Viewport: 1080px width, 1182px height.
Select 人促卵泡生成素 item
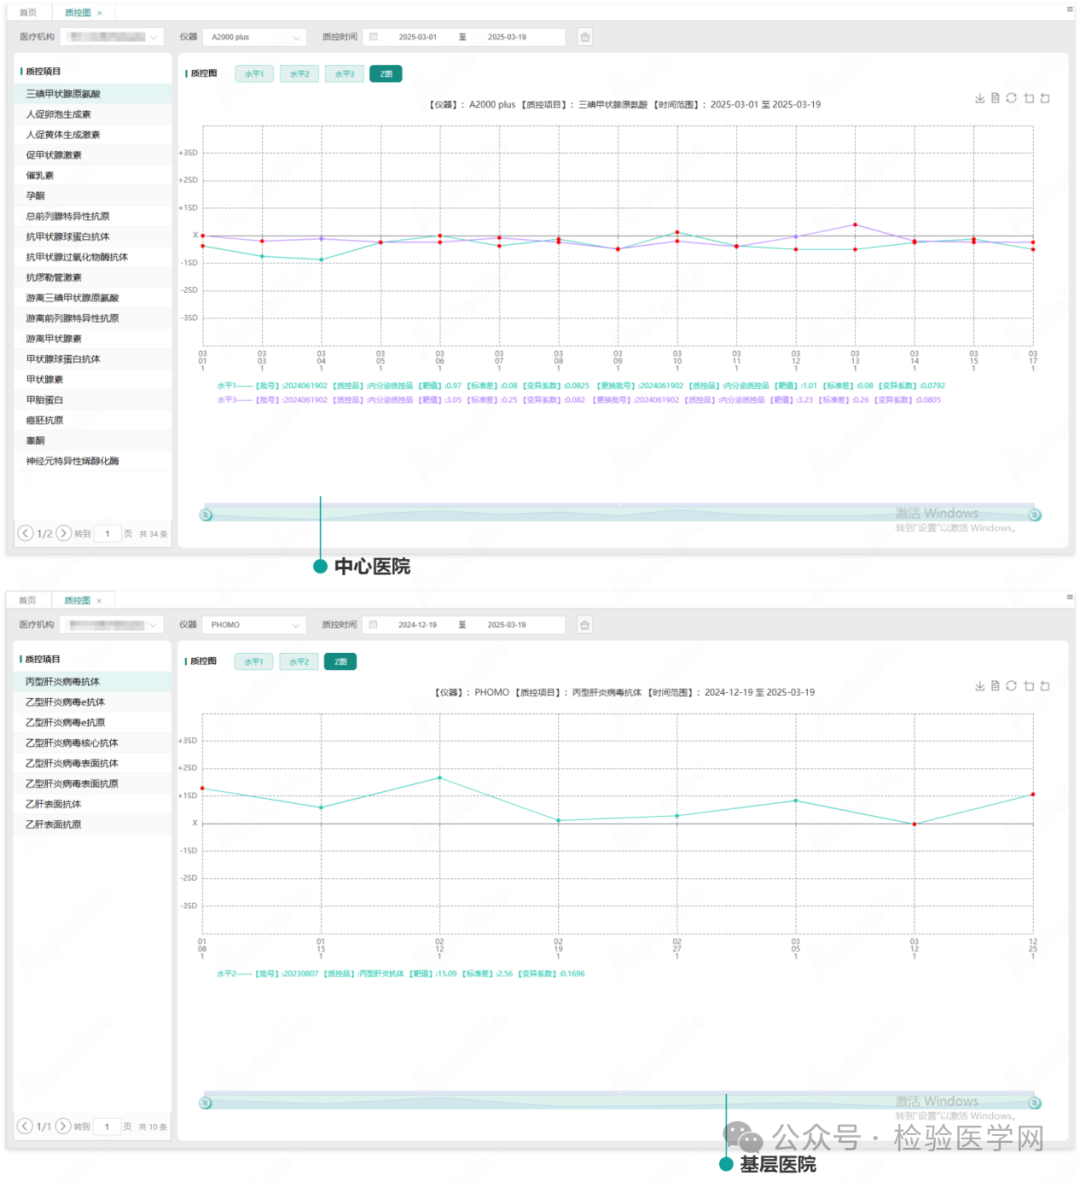[93, 115]
